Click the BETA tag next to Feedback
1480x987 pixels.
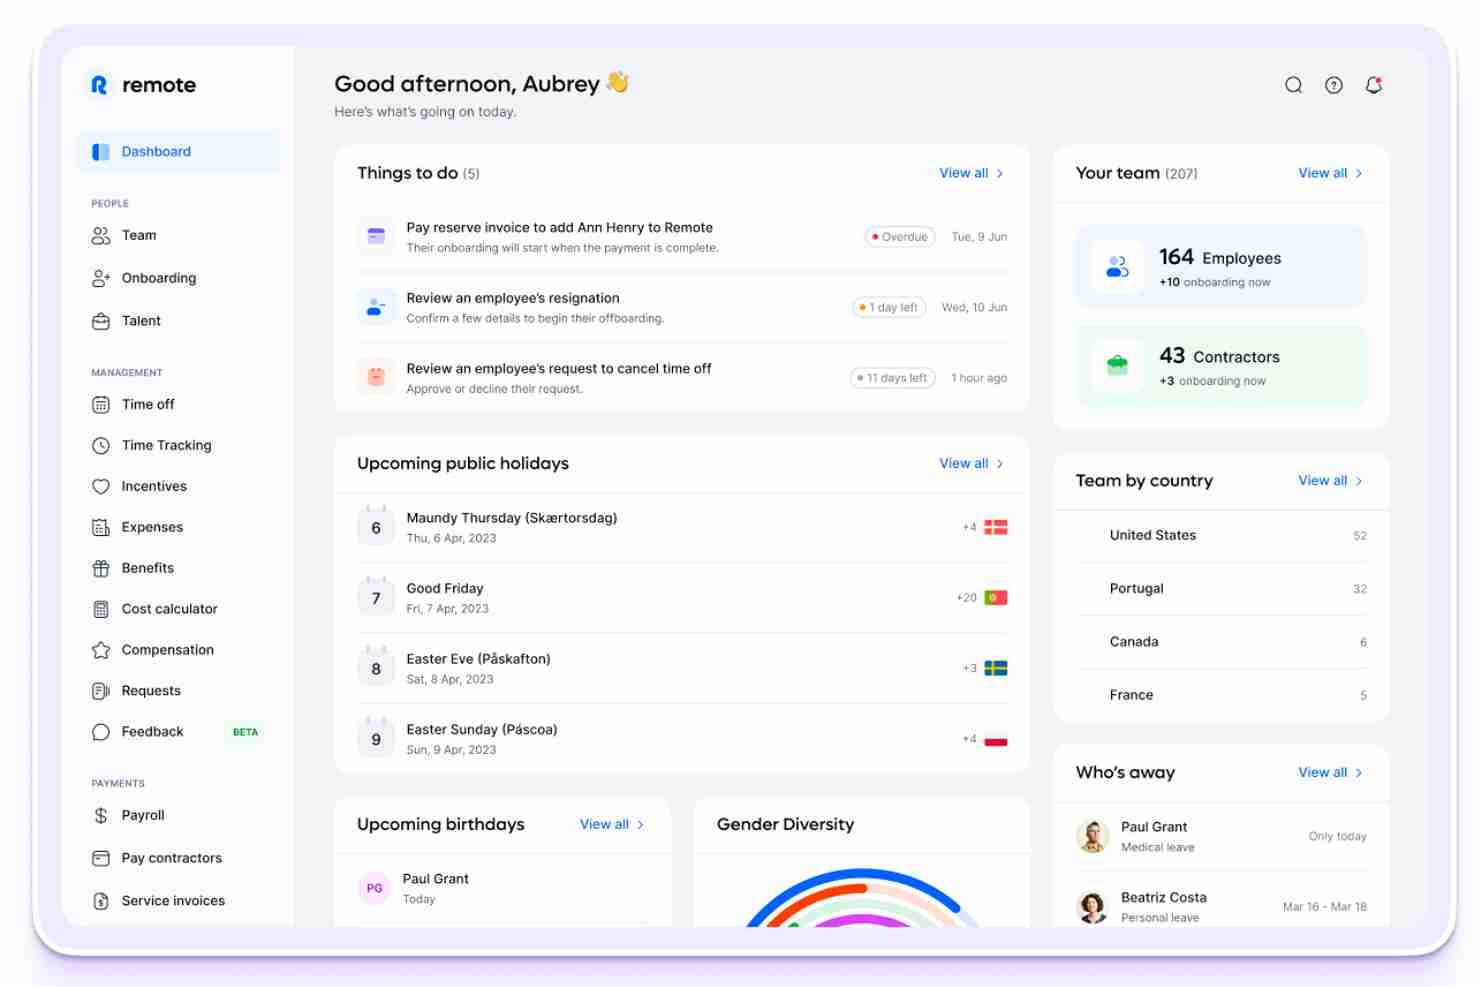click(x=245, y=732)
